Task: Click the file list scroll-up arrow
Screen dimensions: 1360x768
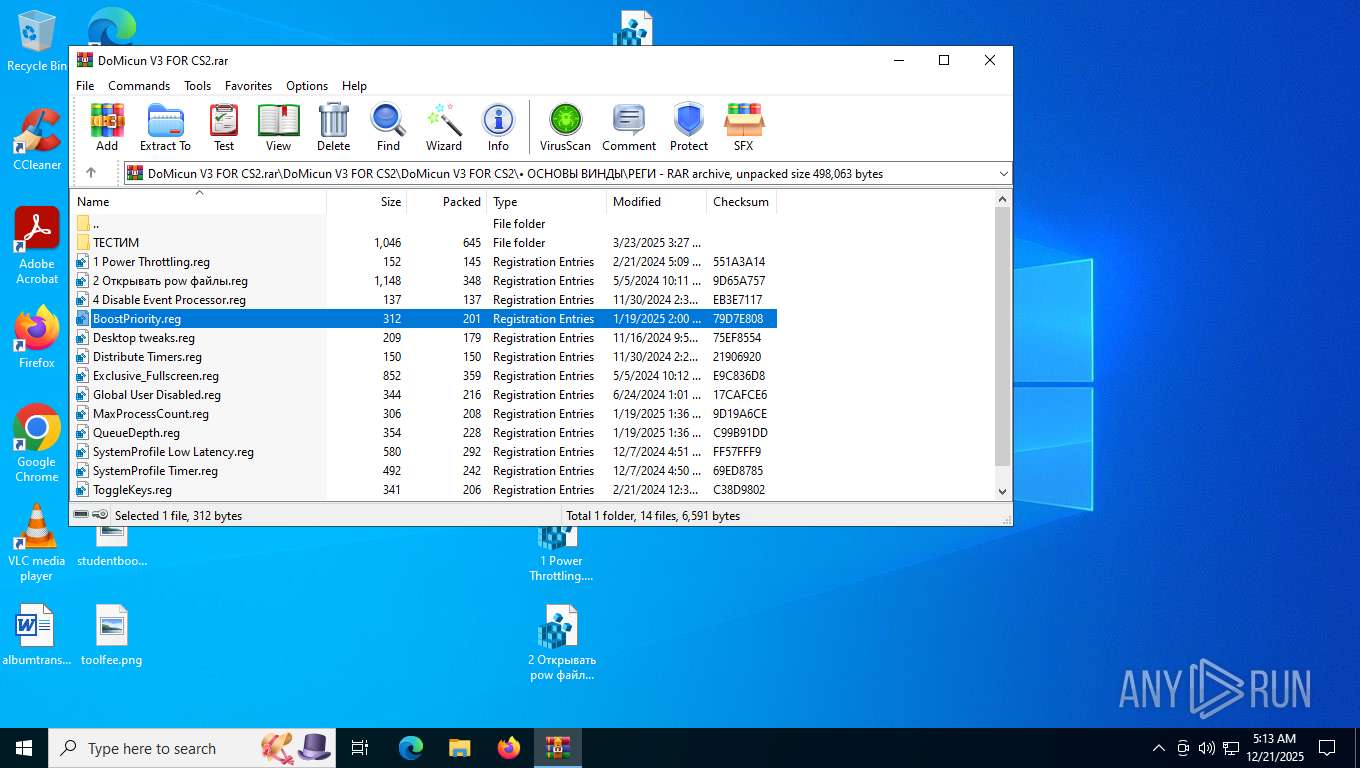Action: coord(1003,200)
